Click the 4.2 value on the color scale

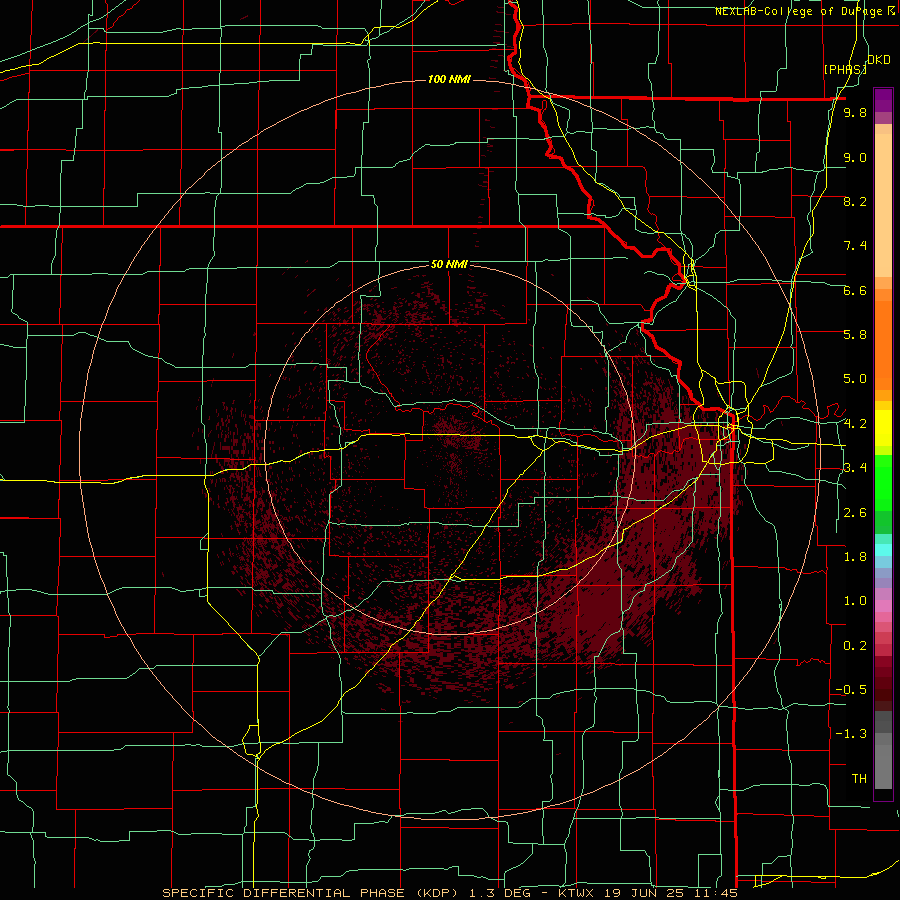pyautogui.click(x=855, y=424)
